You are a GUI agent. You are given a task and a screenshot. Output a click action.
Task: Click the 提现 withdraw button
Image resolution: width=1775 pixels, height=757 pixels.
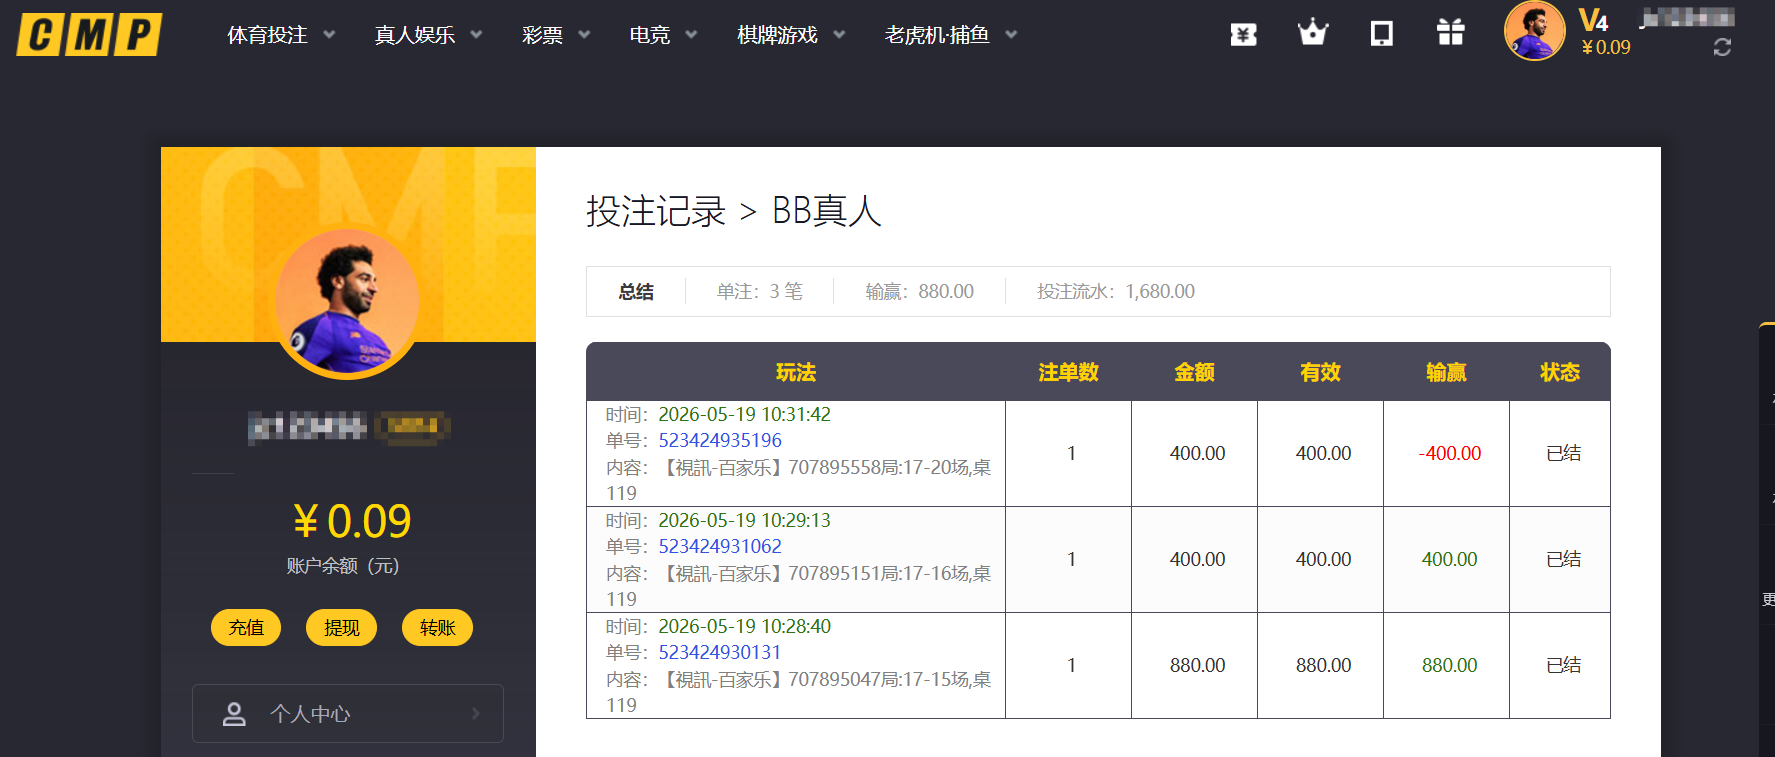coord(342,627)
